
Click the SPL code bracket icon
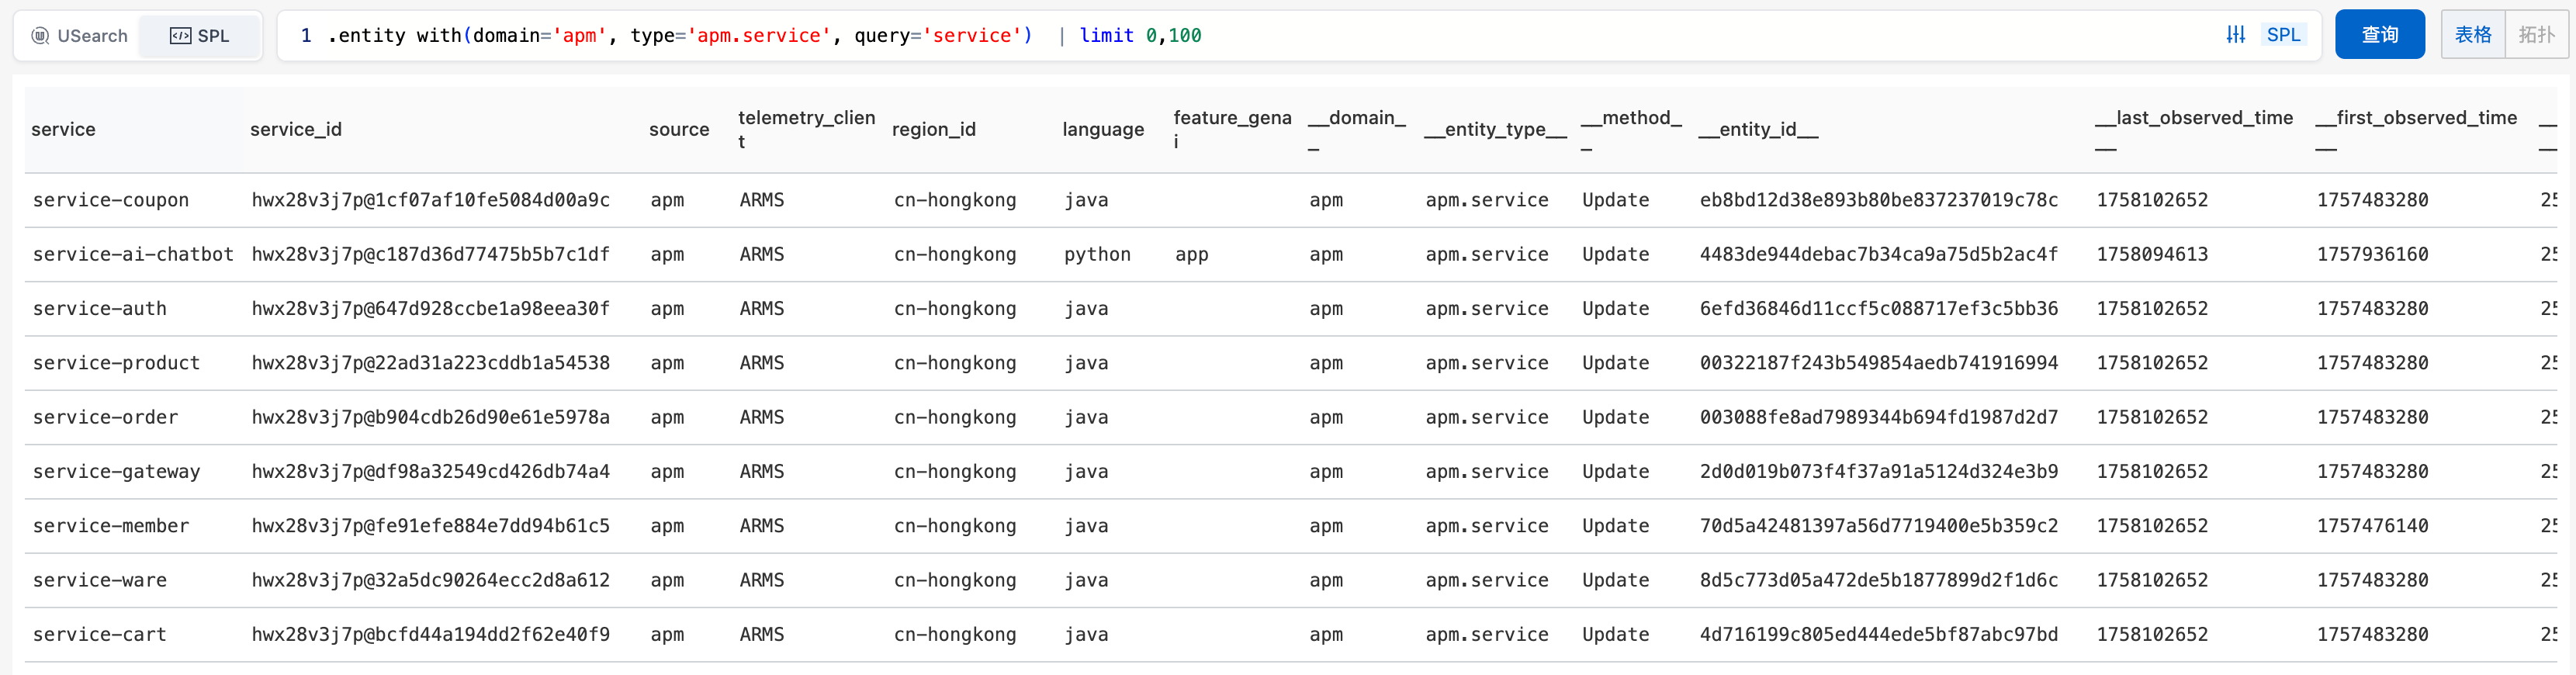(x=180, y=36)
